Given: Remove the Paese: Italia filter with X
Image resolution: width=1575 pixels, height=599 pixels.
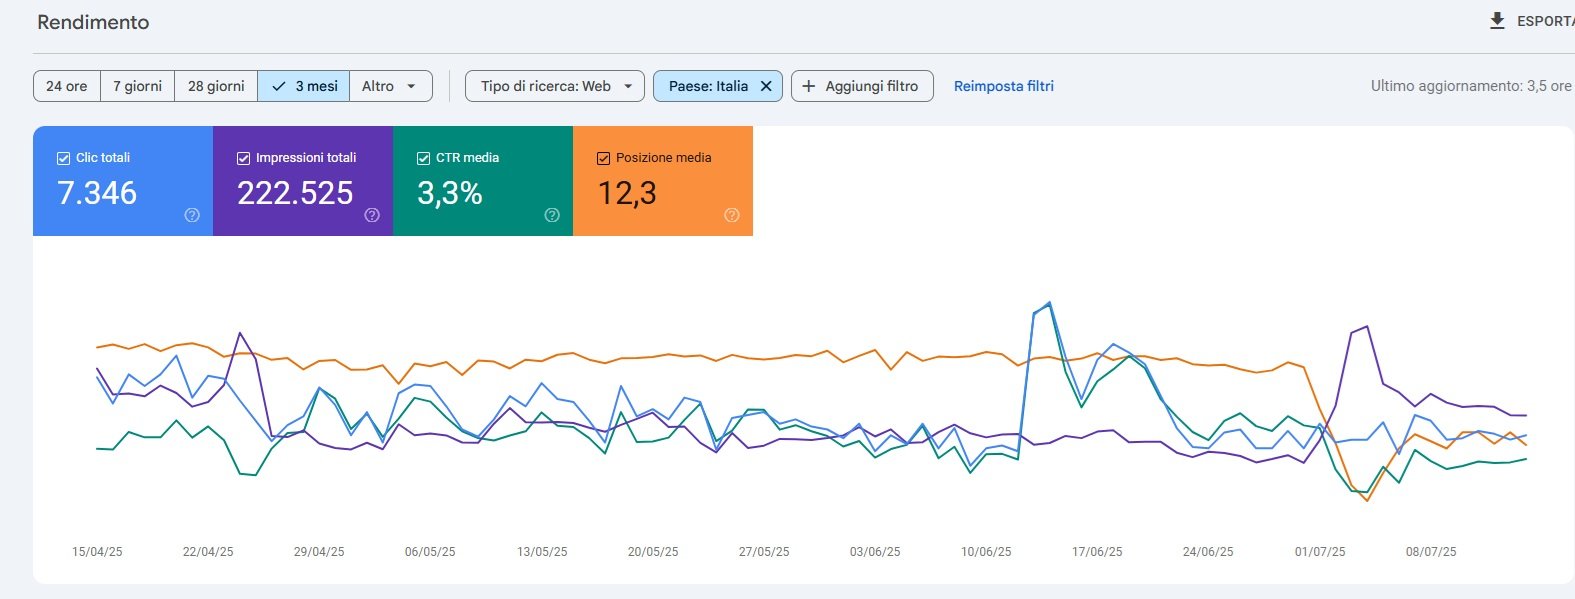Looking at the screenshot, I should pos(766,86).
